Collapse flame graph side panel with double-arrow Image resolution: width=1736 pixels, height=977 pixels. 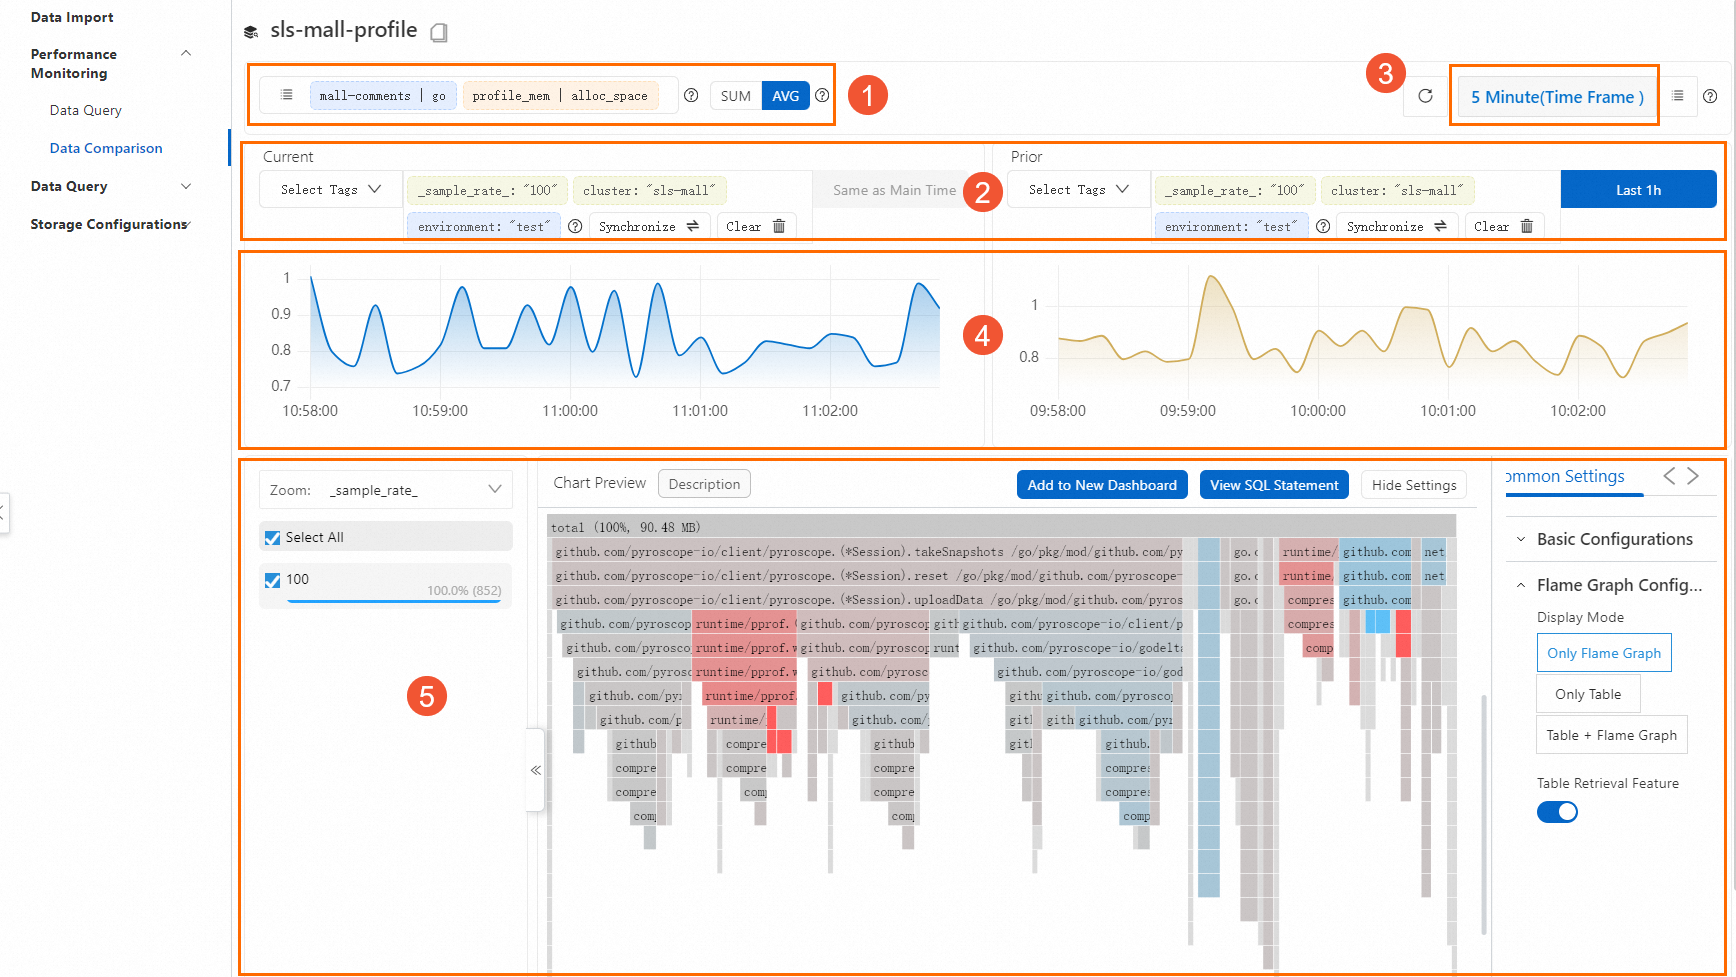[536, 770]
